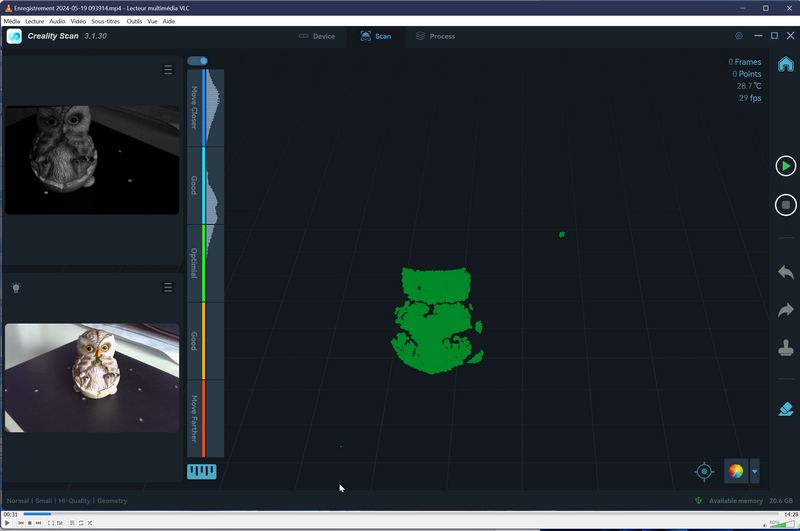800x531 pixels.
Task: Open Creality Scan settings gear
Action: coord(739,36)
